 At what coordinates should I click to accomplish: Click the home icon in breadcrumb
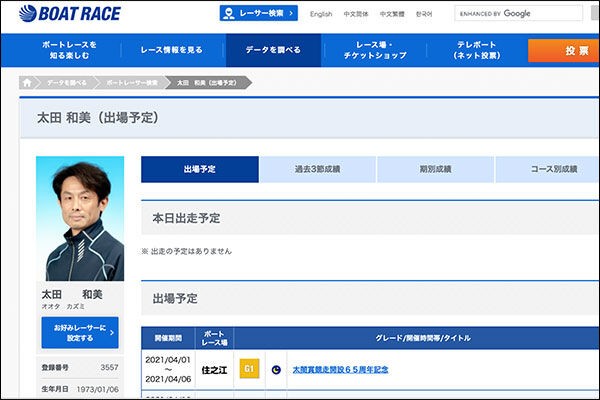point(27,83)
